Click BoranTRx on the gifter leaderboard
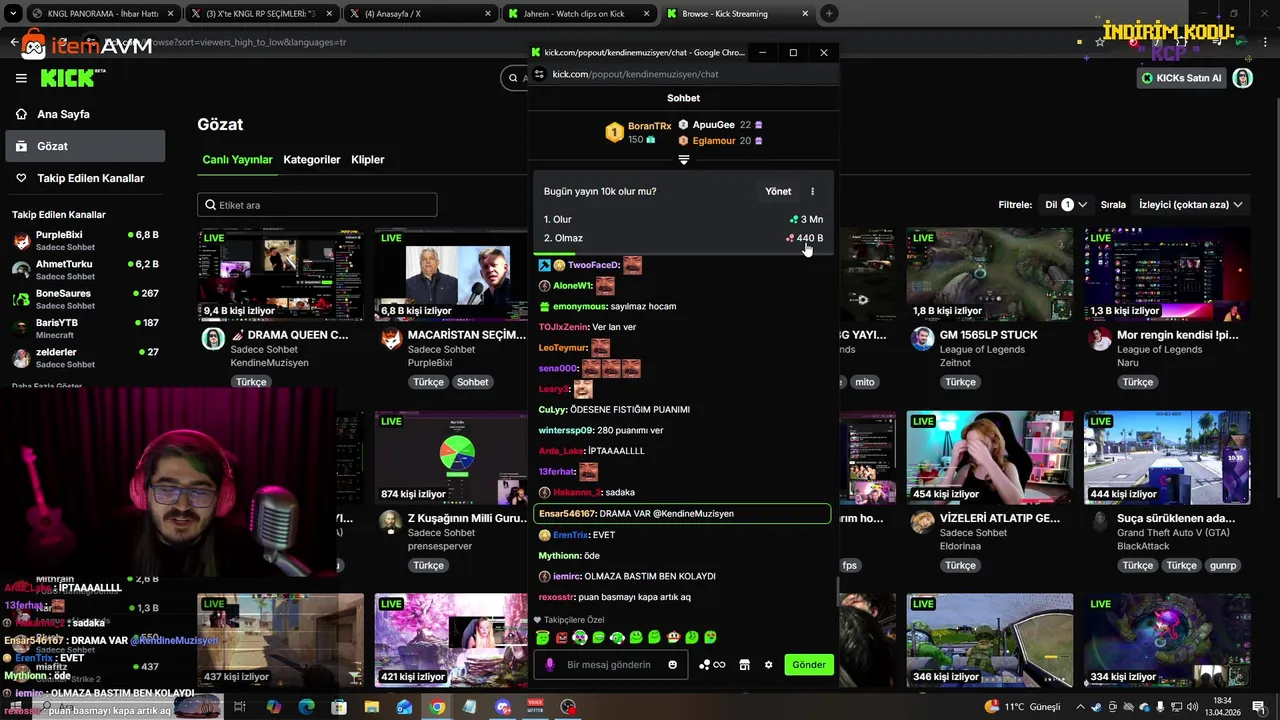The image size is (1280, 720). (649, 126)
